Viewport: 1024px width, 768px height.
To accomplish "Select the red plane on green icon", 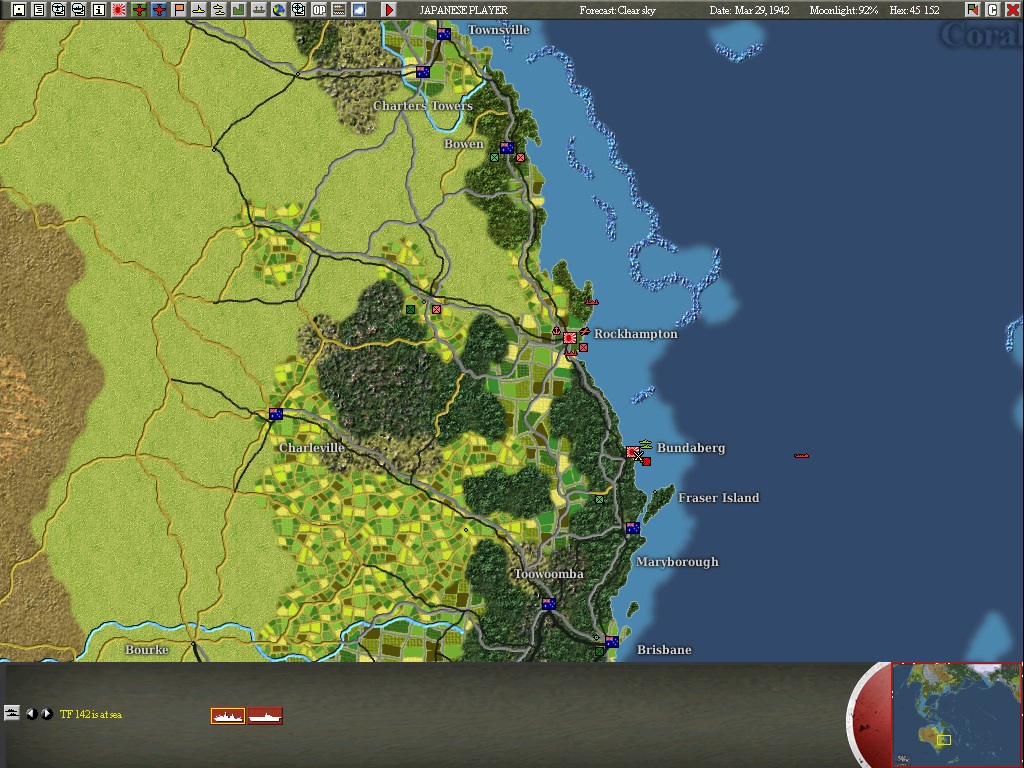I will click(138, 9).
